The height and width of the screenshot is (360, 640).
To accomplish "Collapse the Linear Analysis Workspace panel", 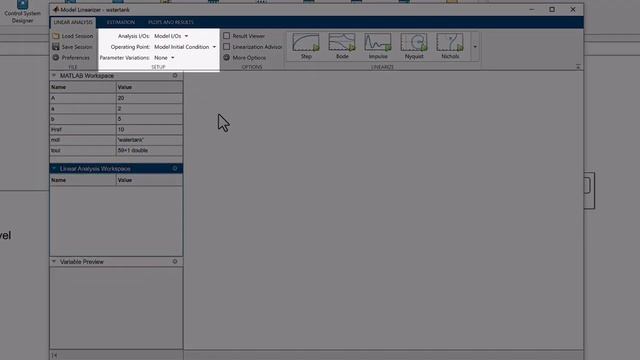I will coord(54,169).
